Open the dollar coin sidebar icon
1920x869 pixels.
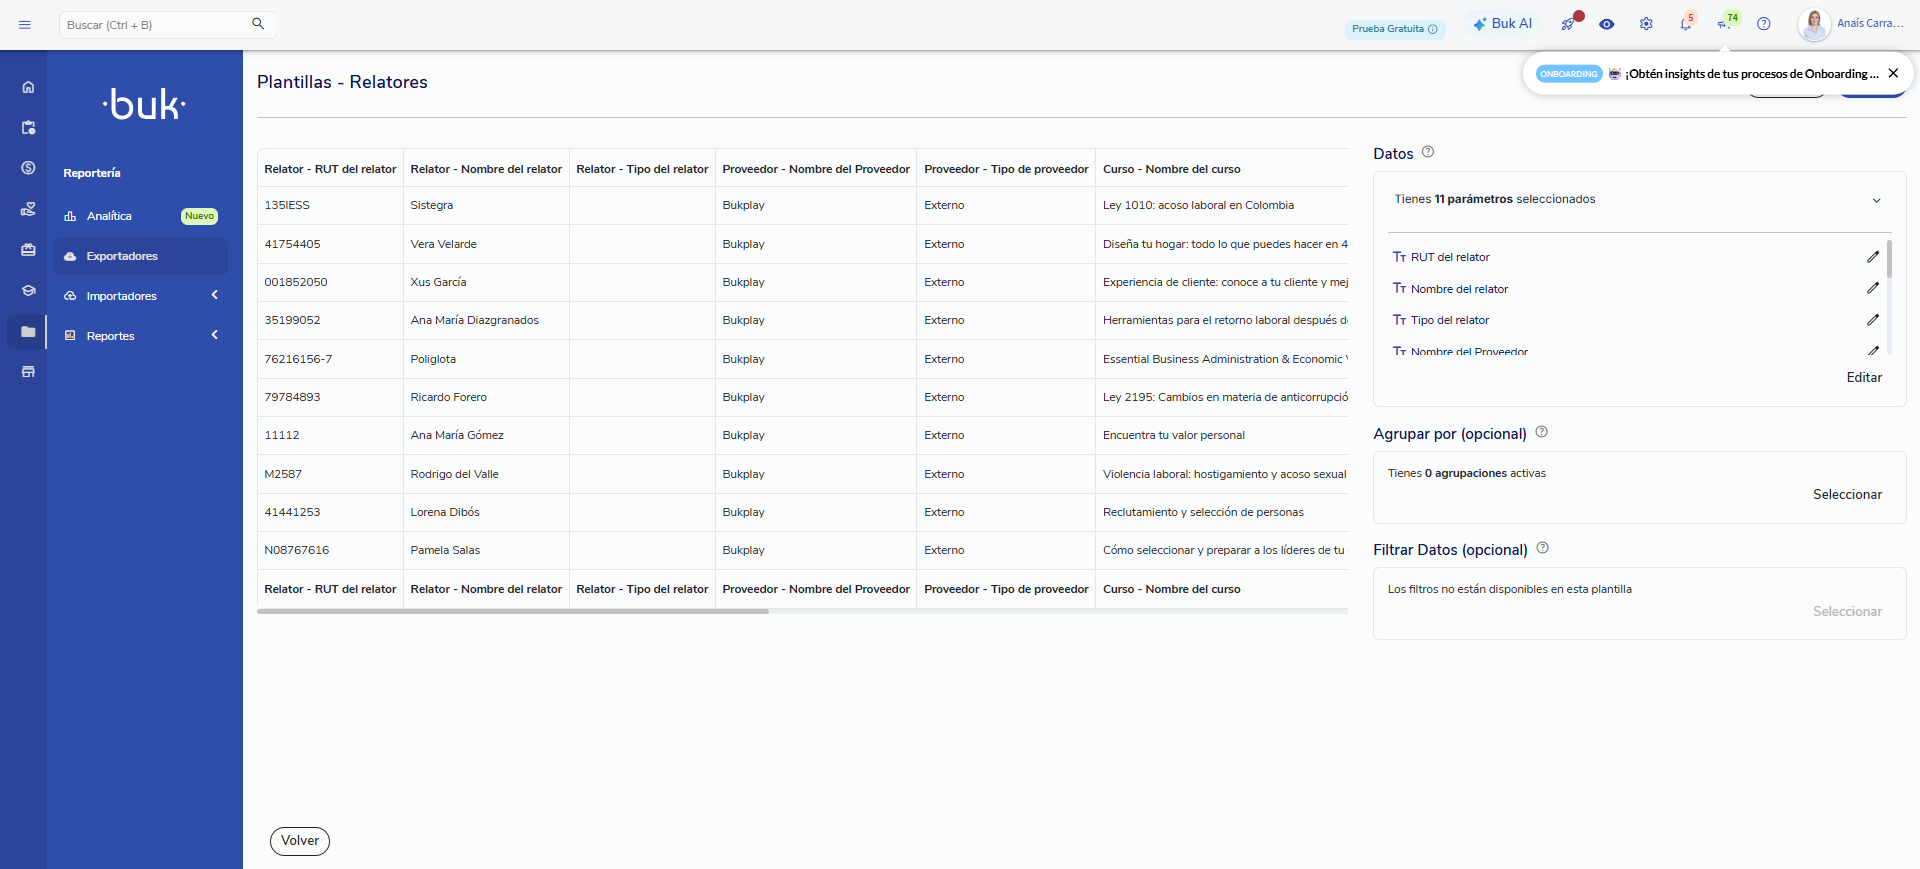click(28, 168)
